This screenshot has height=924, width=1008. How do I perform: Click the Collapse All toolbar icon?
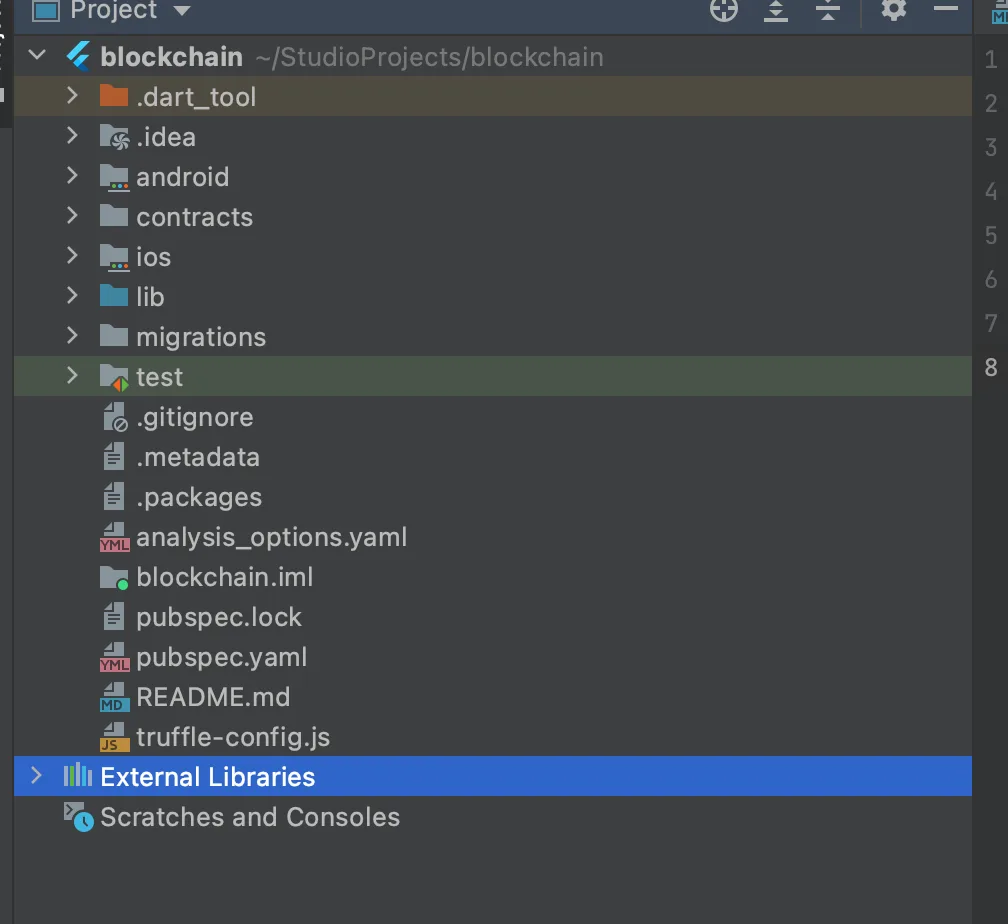[x=828, y=10]
